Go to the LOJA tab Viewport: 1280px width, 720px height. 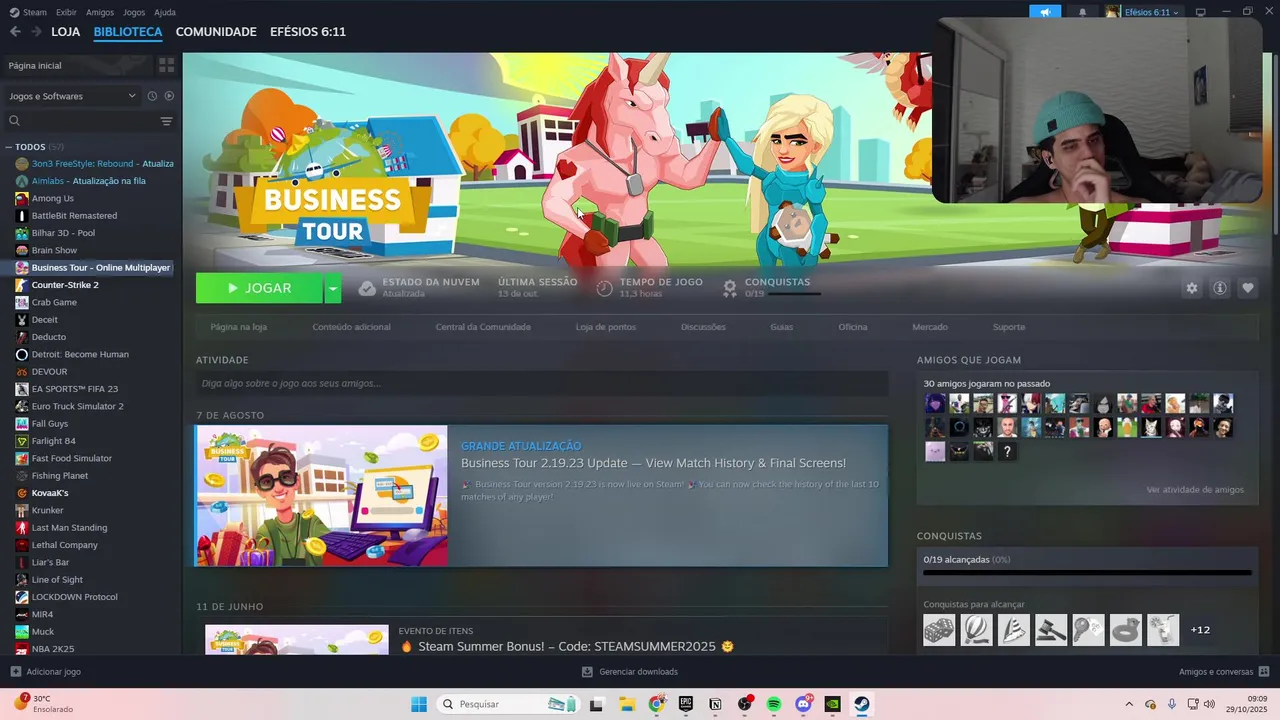click(66, 32)
